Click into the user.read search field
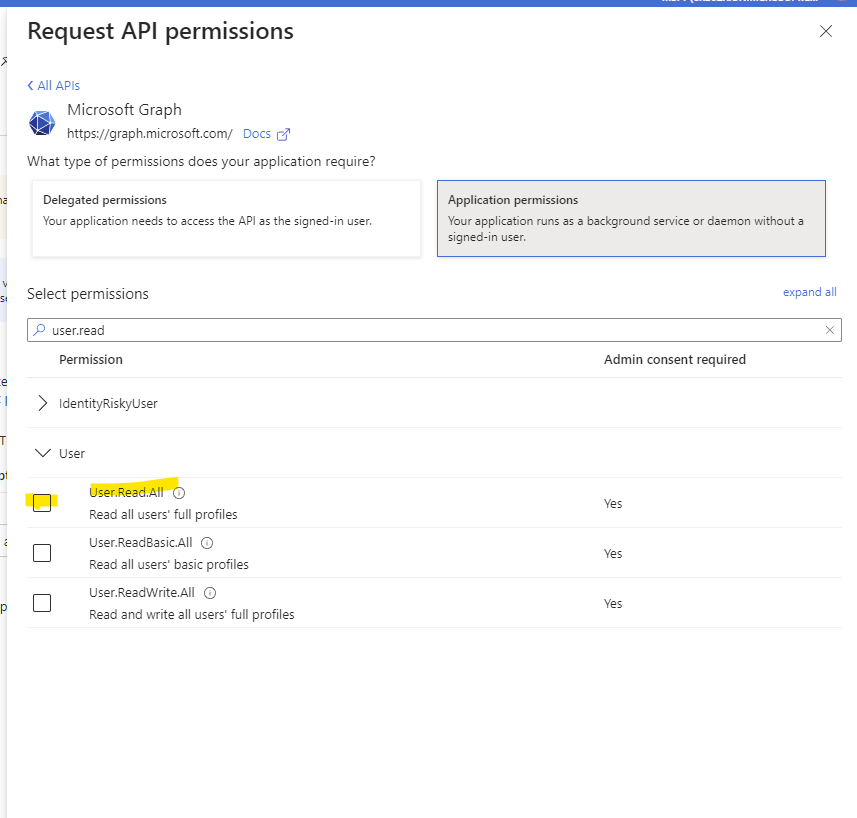 [x=430, y=330]
